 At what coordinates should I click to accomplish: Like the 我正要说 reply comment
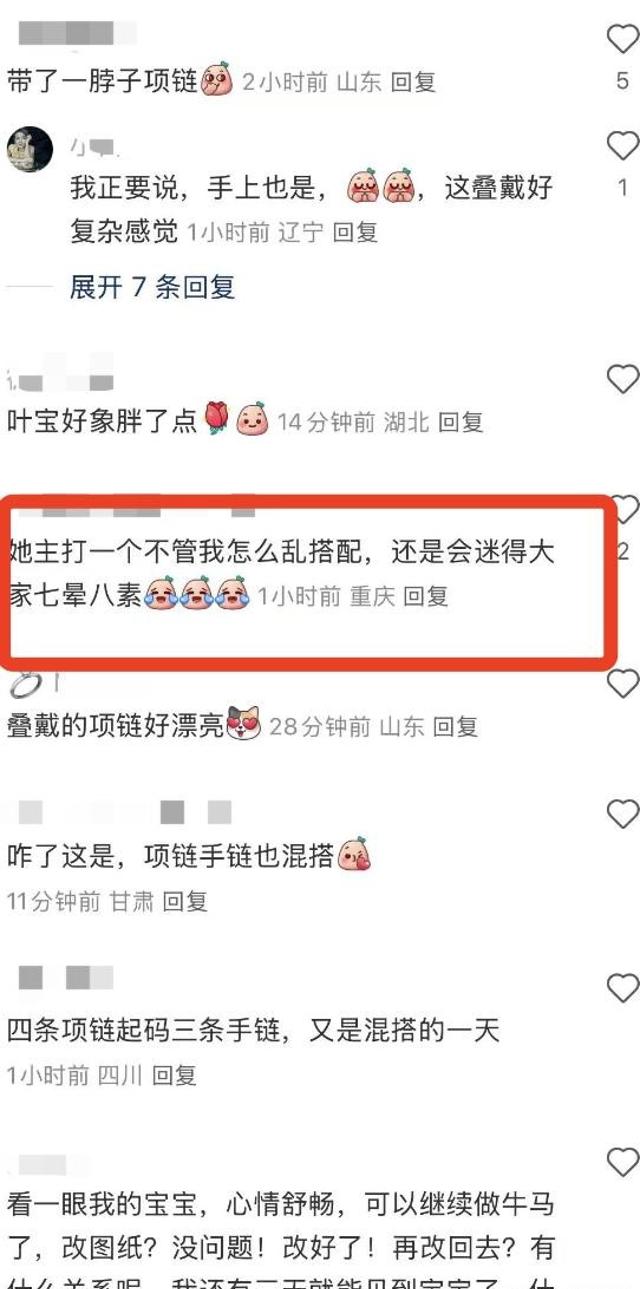[623, 147]
